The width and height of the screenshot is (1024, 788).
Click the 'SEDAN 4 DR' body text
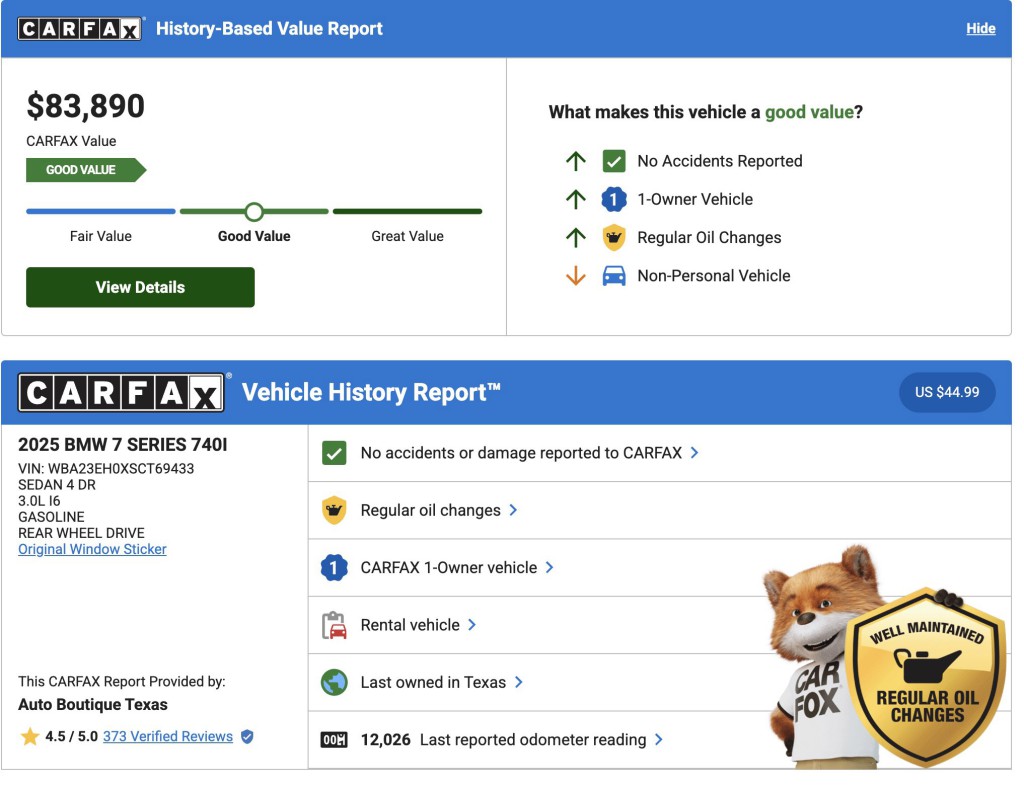57,485
